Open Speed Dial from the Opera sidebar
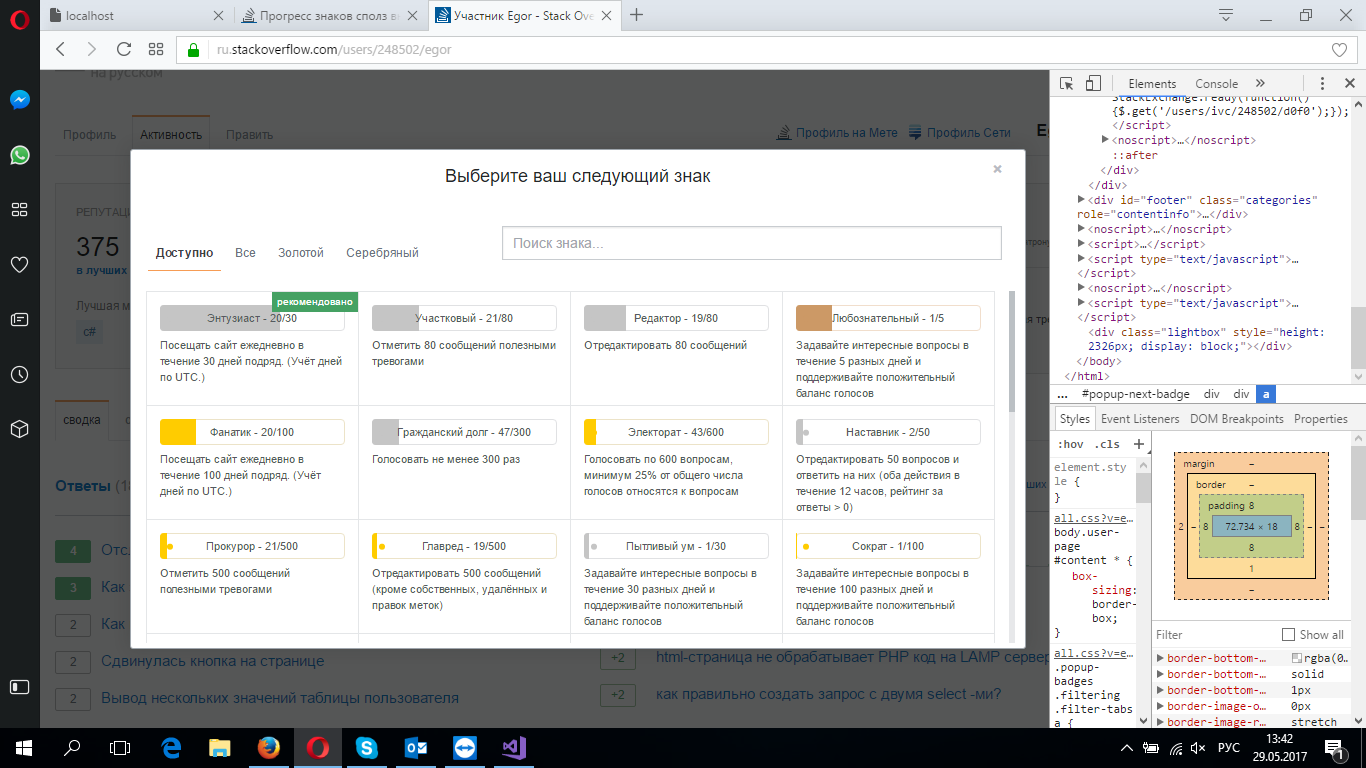1366x768 pixels. tap(19, 210)
